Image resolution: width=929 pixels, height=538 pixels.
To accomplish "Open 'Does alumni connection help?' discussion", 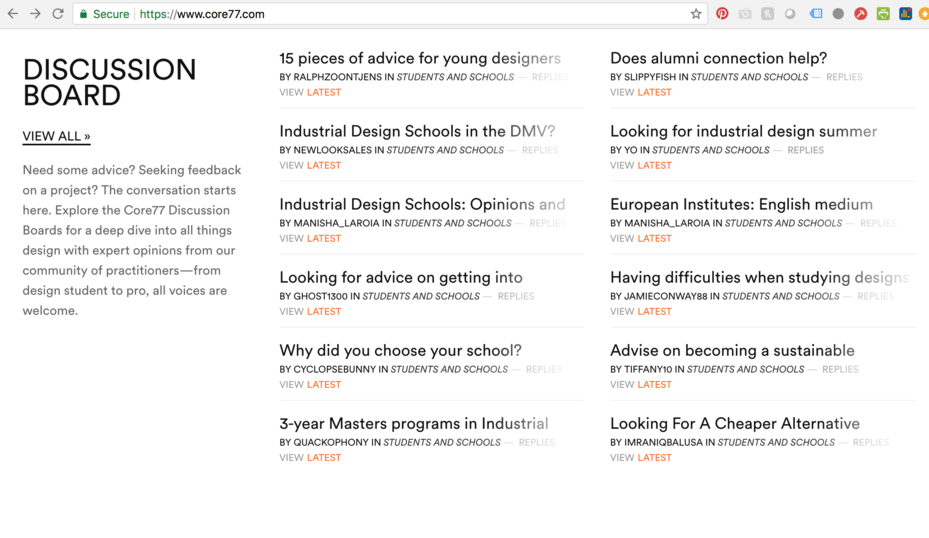I will pos(718,59).
